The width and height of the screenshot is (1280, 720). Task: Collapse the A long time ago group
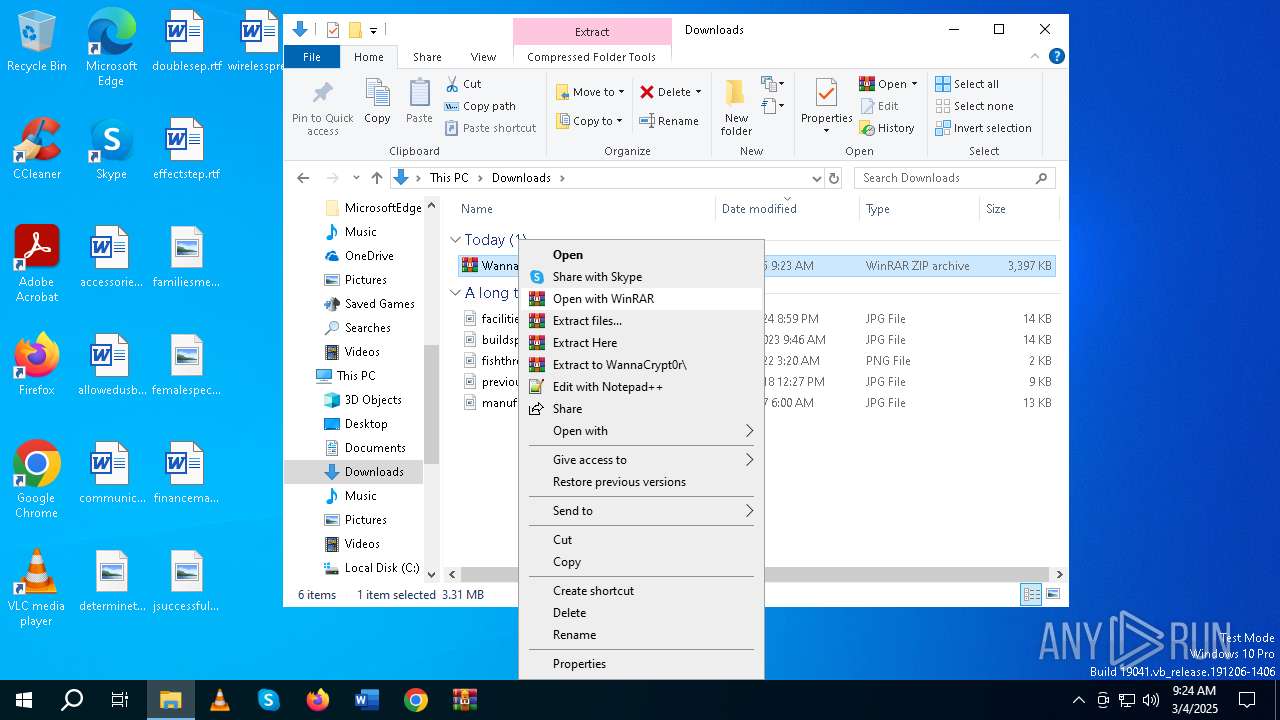point(455,293)
